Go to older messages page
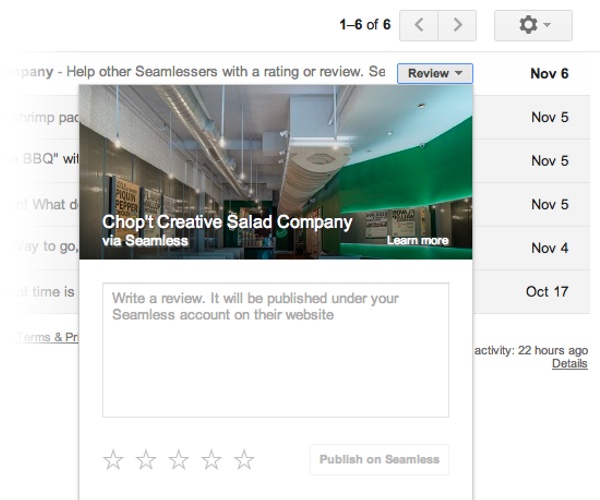The height and width of the screenshot is (500, 600). pyautogui.click(x=457, y=25)
